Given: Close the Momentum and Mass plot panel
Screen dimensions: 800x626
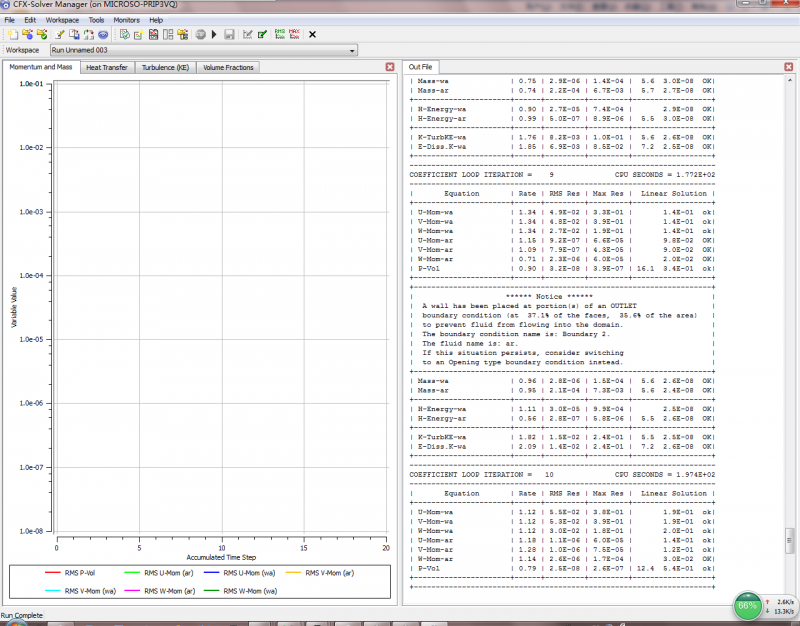Looking at the screenshot, I should coord(390,67).
